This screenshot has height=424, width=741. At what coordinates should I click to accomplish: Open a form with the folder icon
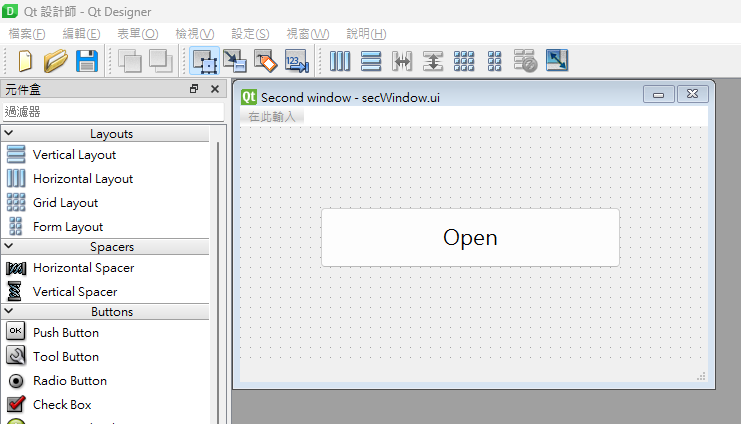tap(56, 61)
